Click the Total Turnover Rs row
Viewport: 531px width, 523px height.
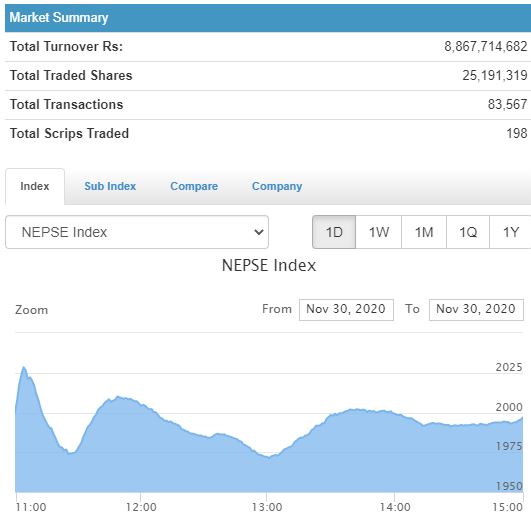268,47
